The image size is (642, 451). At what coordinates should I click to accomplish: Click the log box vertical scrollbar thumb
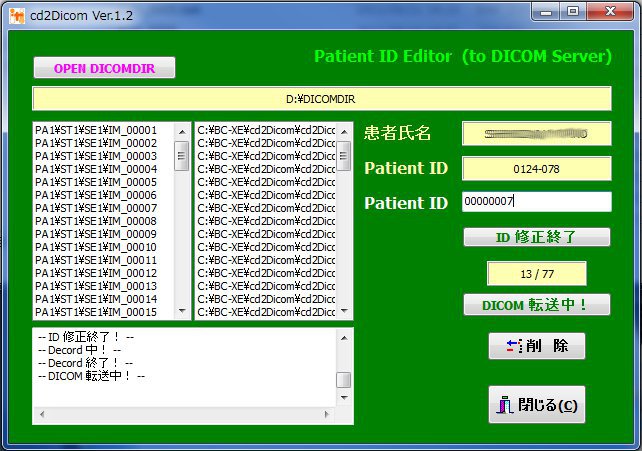(x=344, y=380)
